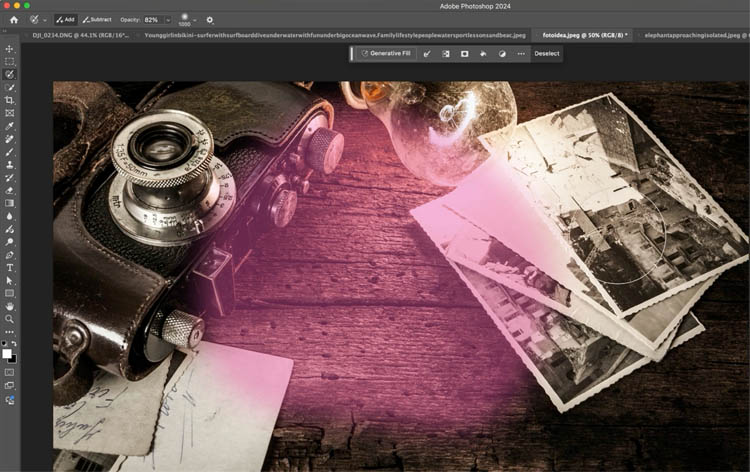Select the Eraser tool
Viewport: 750px width, 472px height.
[9, 190]
